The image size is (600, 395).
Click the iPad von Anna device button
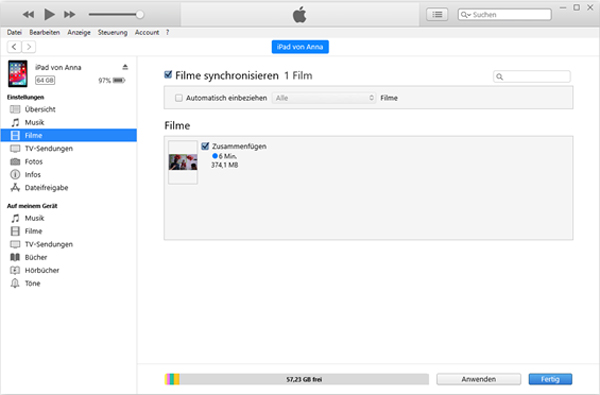pyautogui.click(x=300, y=47)
